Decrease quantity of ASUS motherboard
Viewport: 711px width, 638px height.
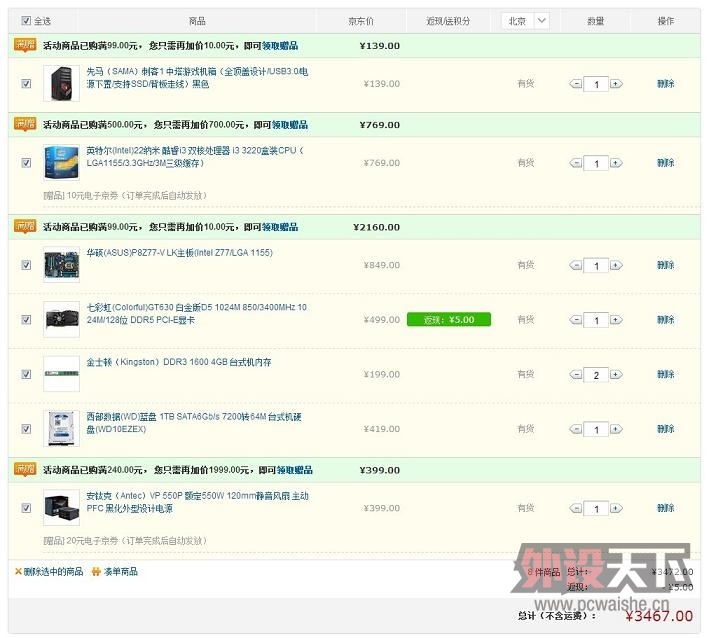[576, 265]
